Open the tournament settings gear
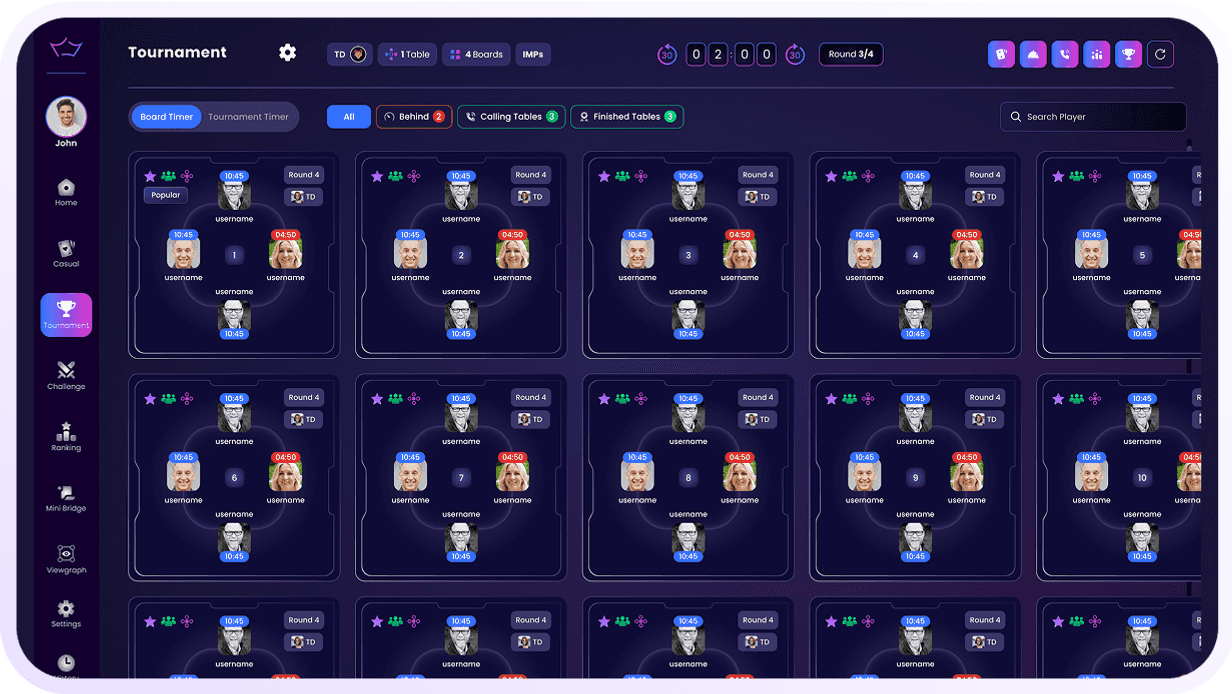Viewport: 1232px width, 694px height. [287, 52]
